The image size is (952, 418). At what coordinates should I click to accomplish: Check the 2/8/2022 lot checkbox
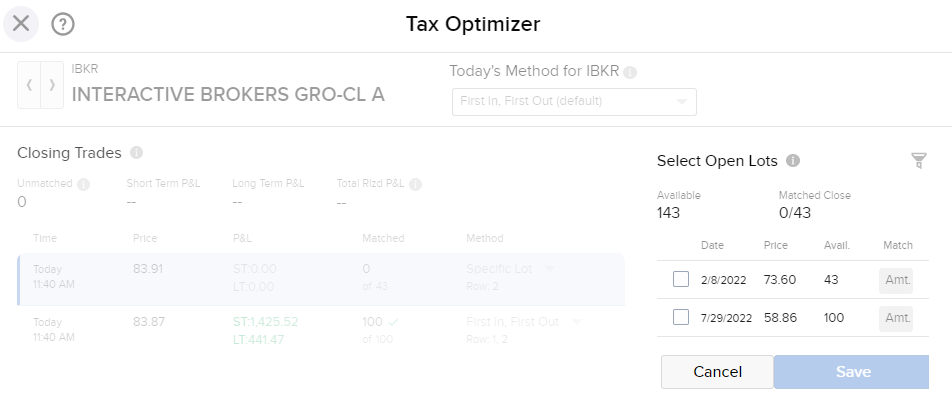coord(681,280)
